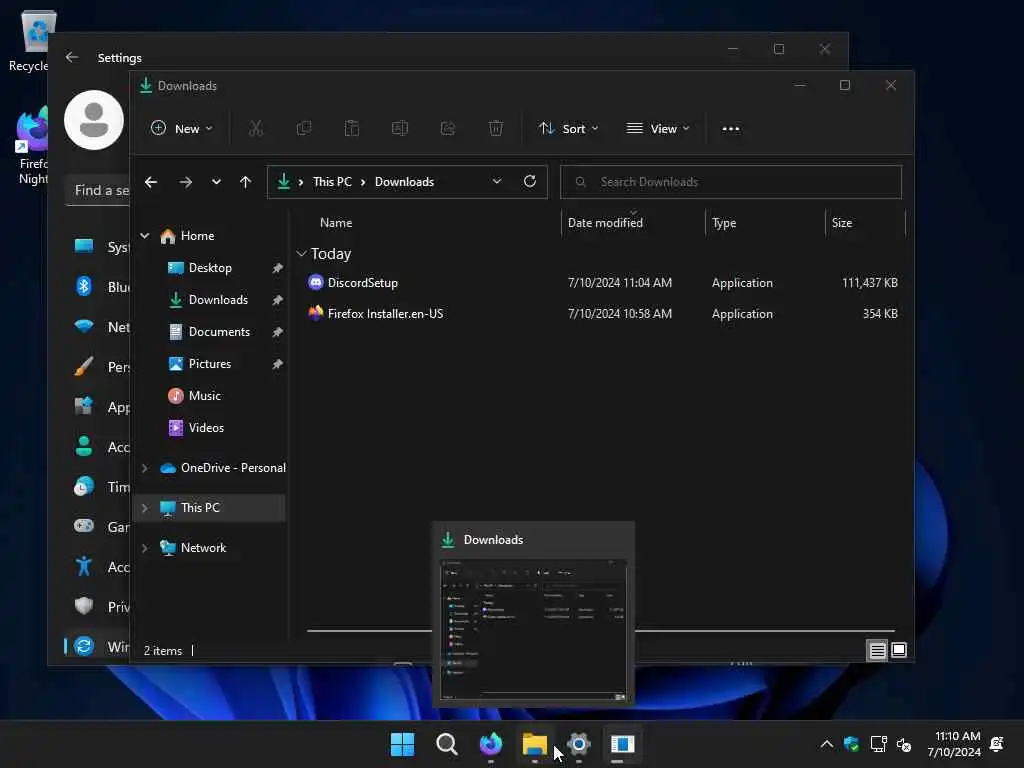This screenshot has height=768, width=1024.
Task: Select Music in navigation pane
Action: (204, 396)
